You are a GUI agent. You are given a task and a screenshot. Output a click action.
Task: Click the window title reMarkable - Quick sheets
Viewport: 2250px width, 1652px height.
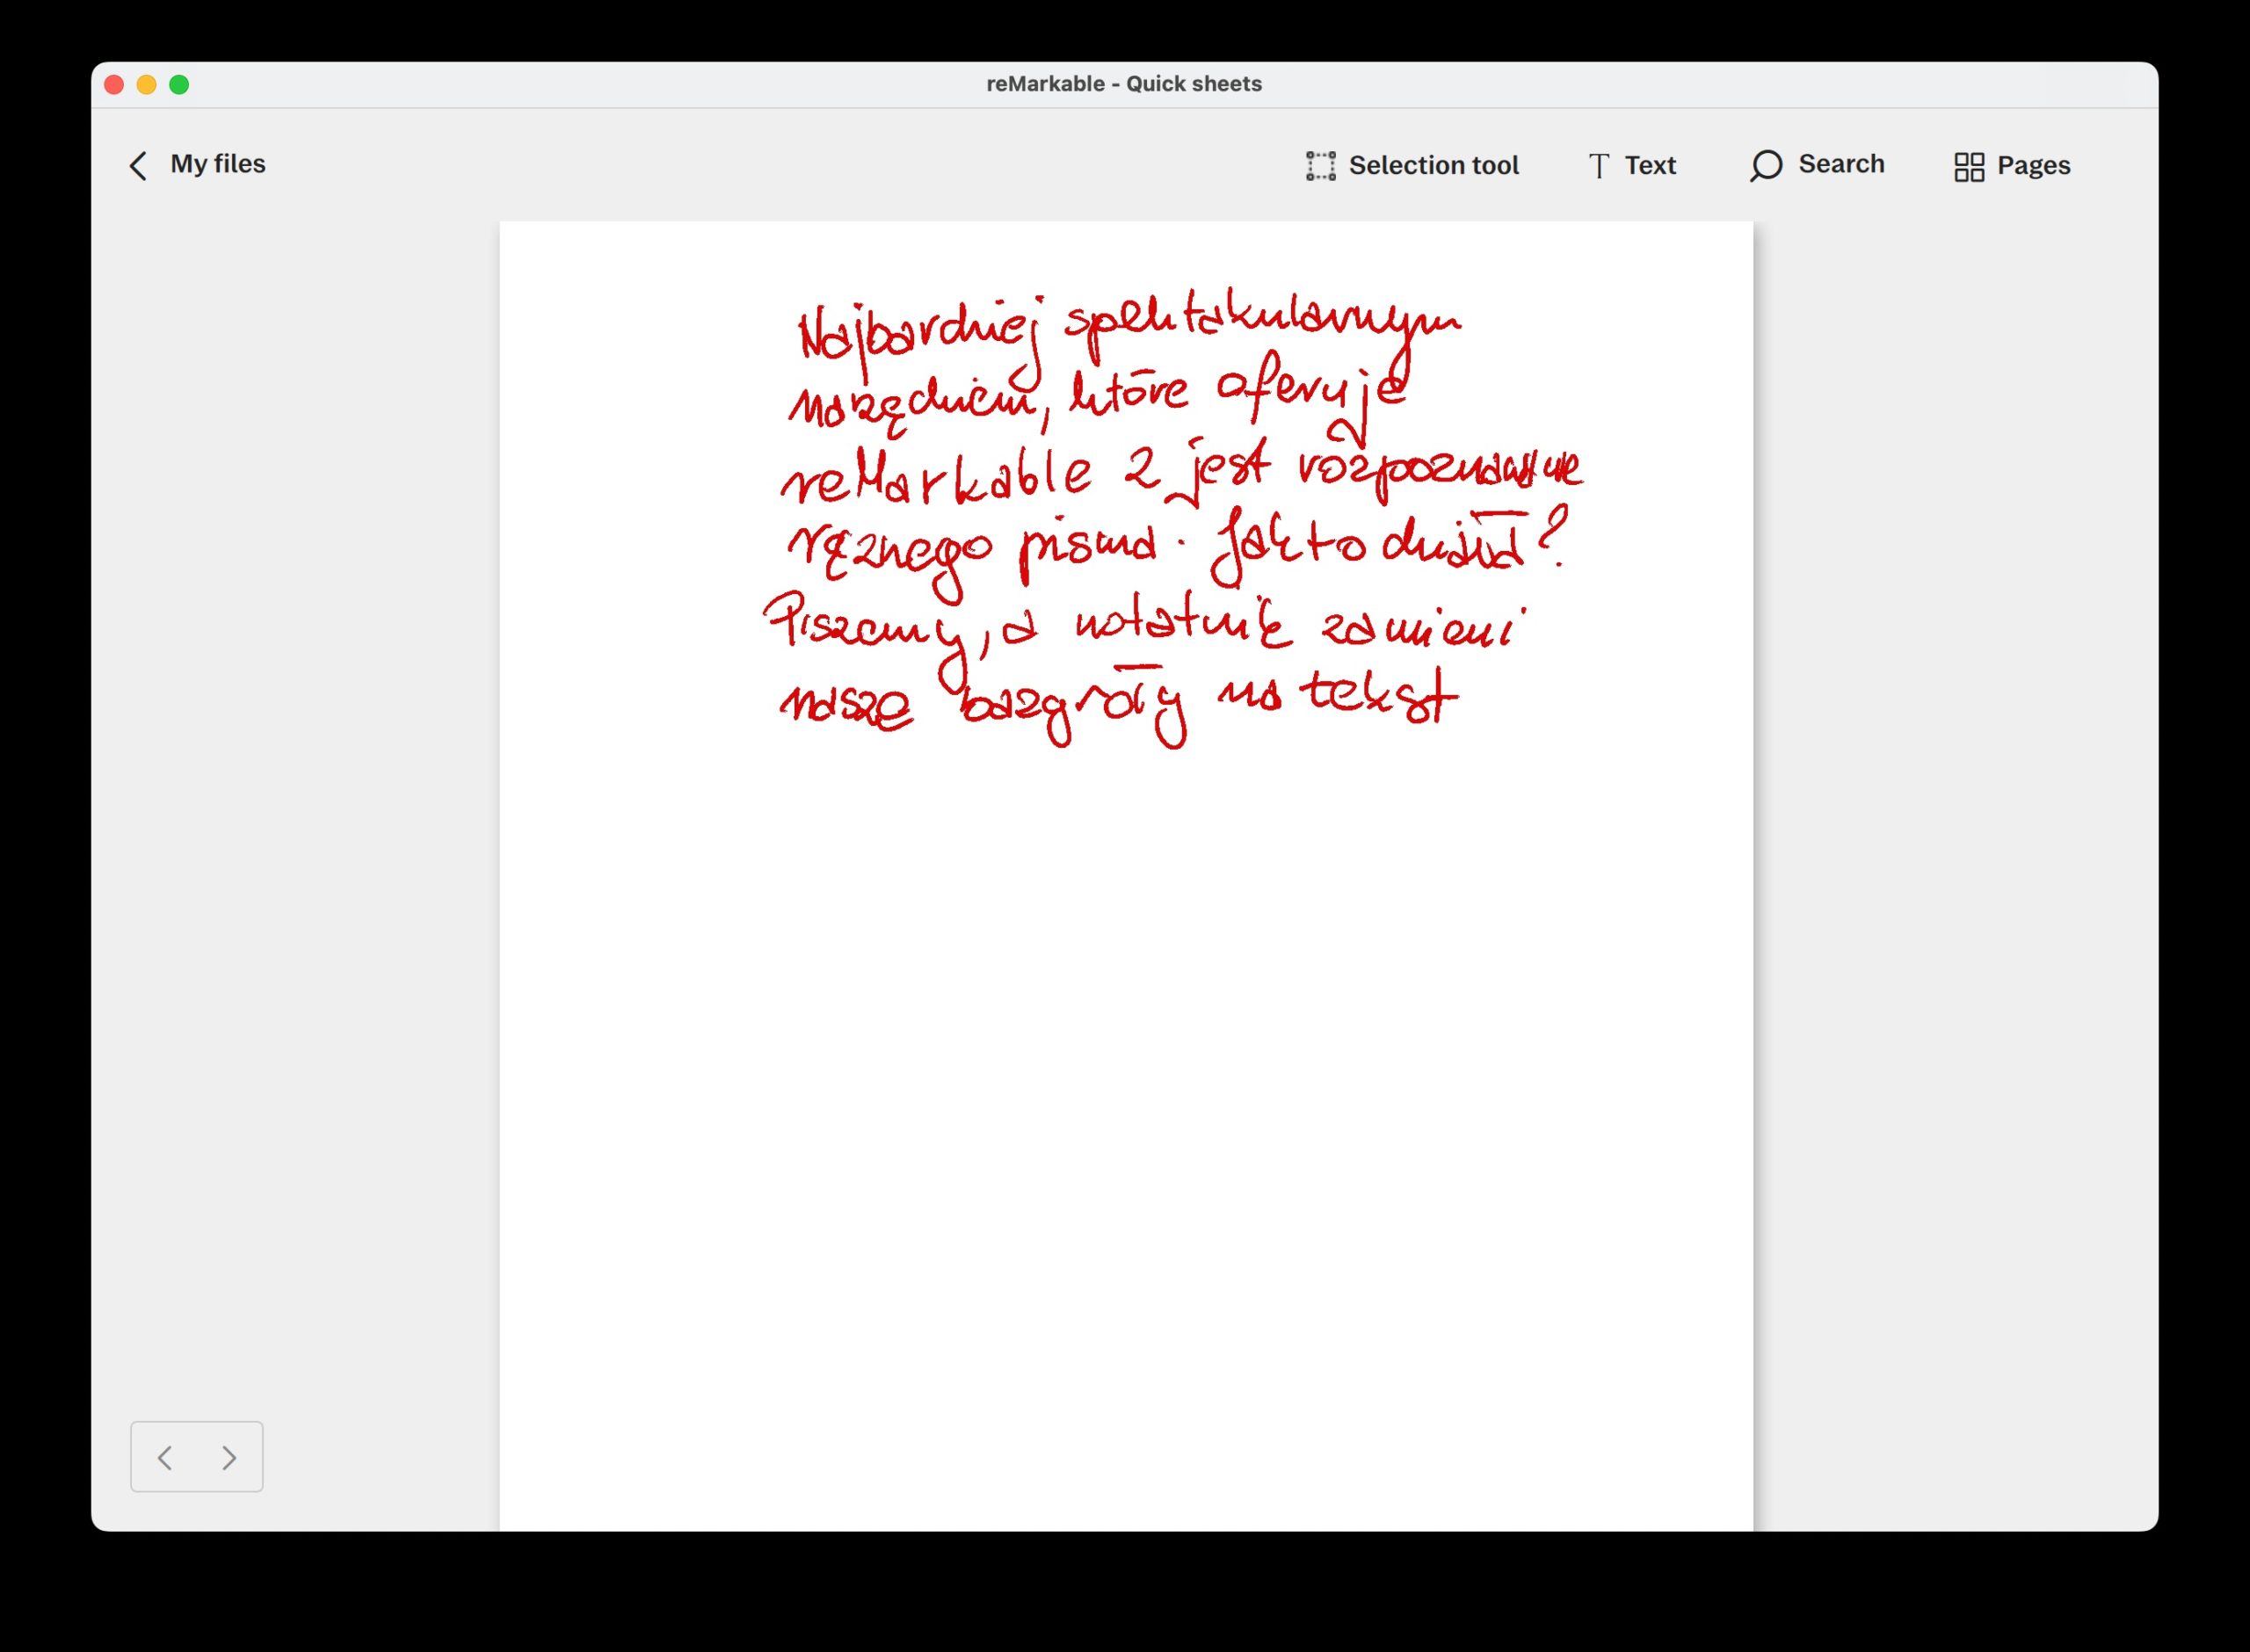[x=1124, y=84]
